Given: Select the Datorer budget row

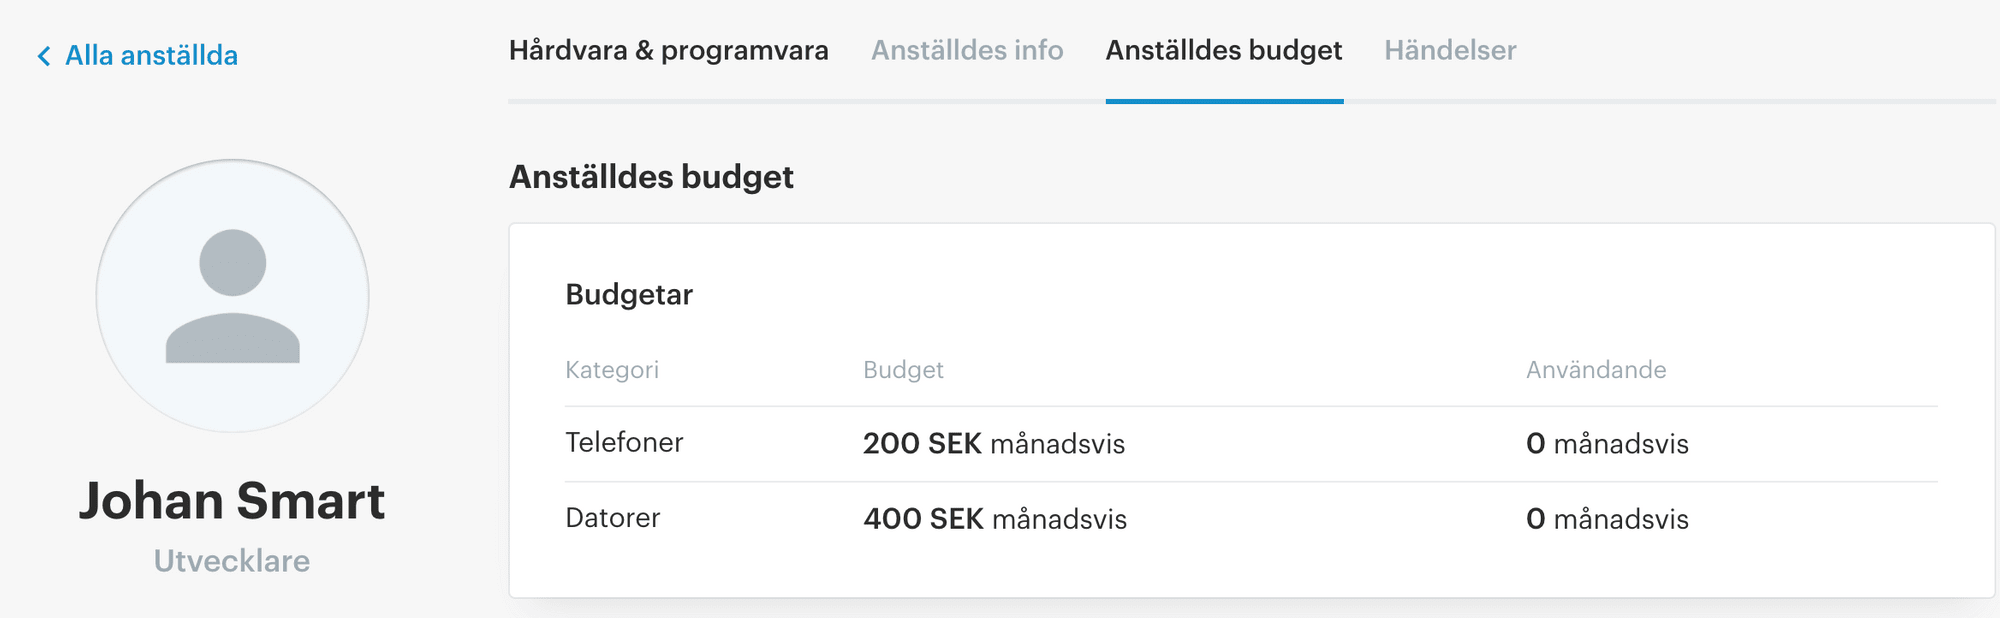Looking at the screenshot, I should (x=1251, y=519).
